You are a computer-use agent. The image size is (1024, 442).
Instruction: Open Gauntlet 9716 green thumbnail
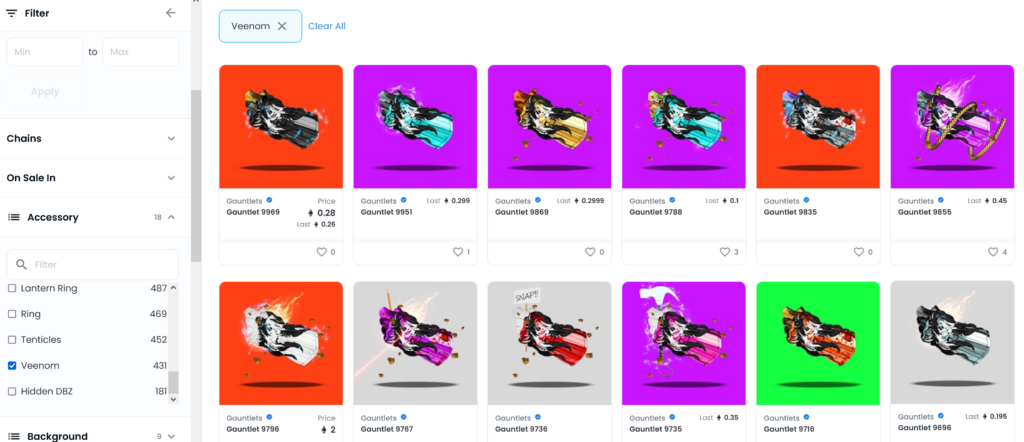coord(818,343)
